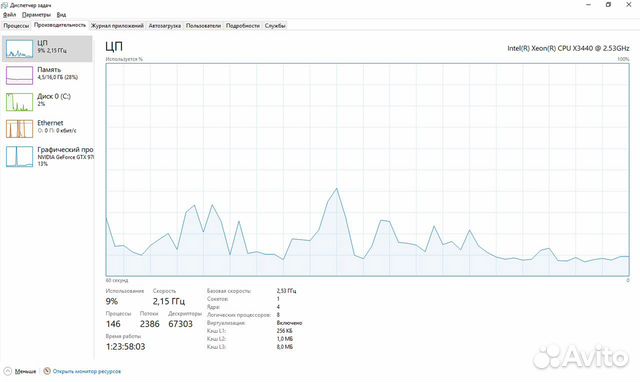
Task: Click the Использование label
Action: [x=125, y=291]
